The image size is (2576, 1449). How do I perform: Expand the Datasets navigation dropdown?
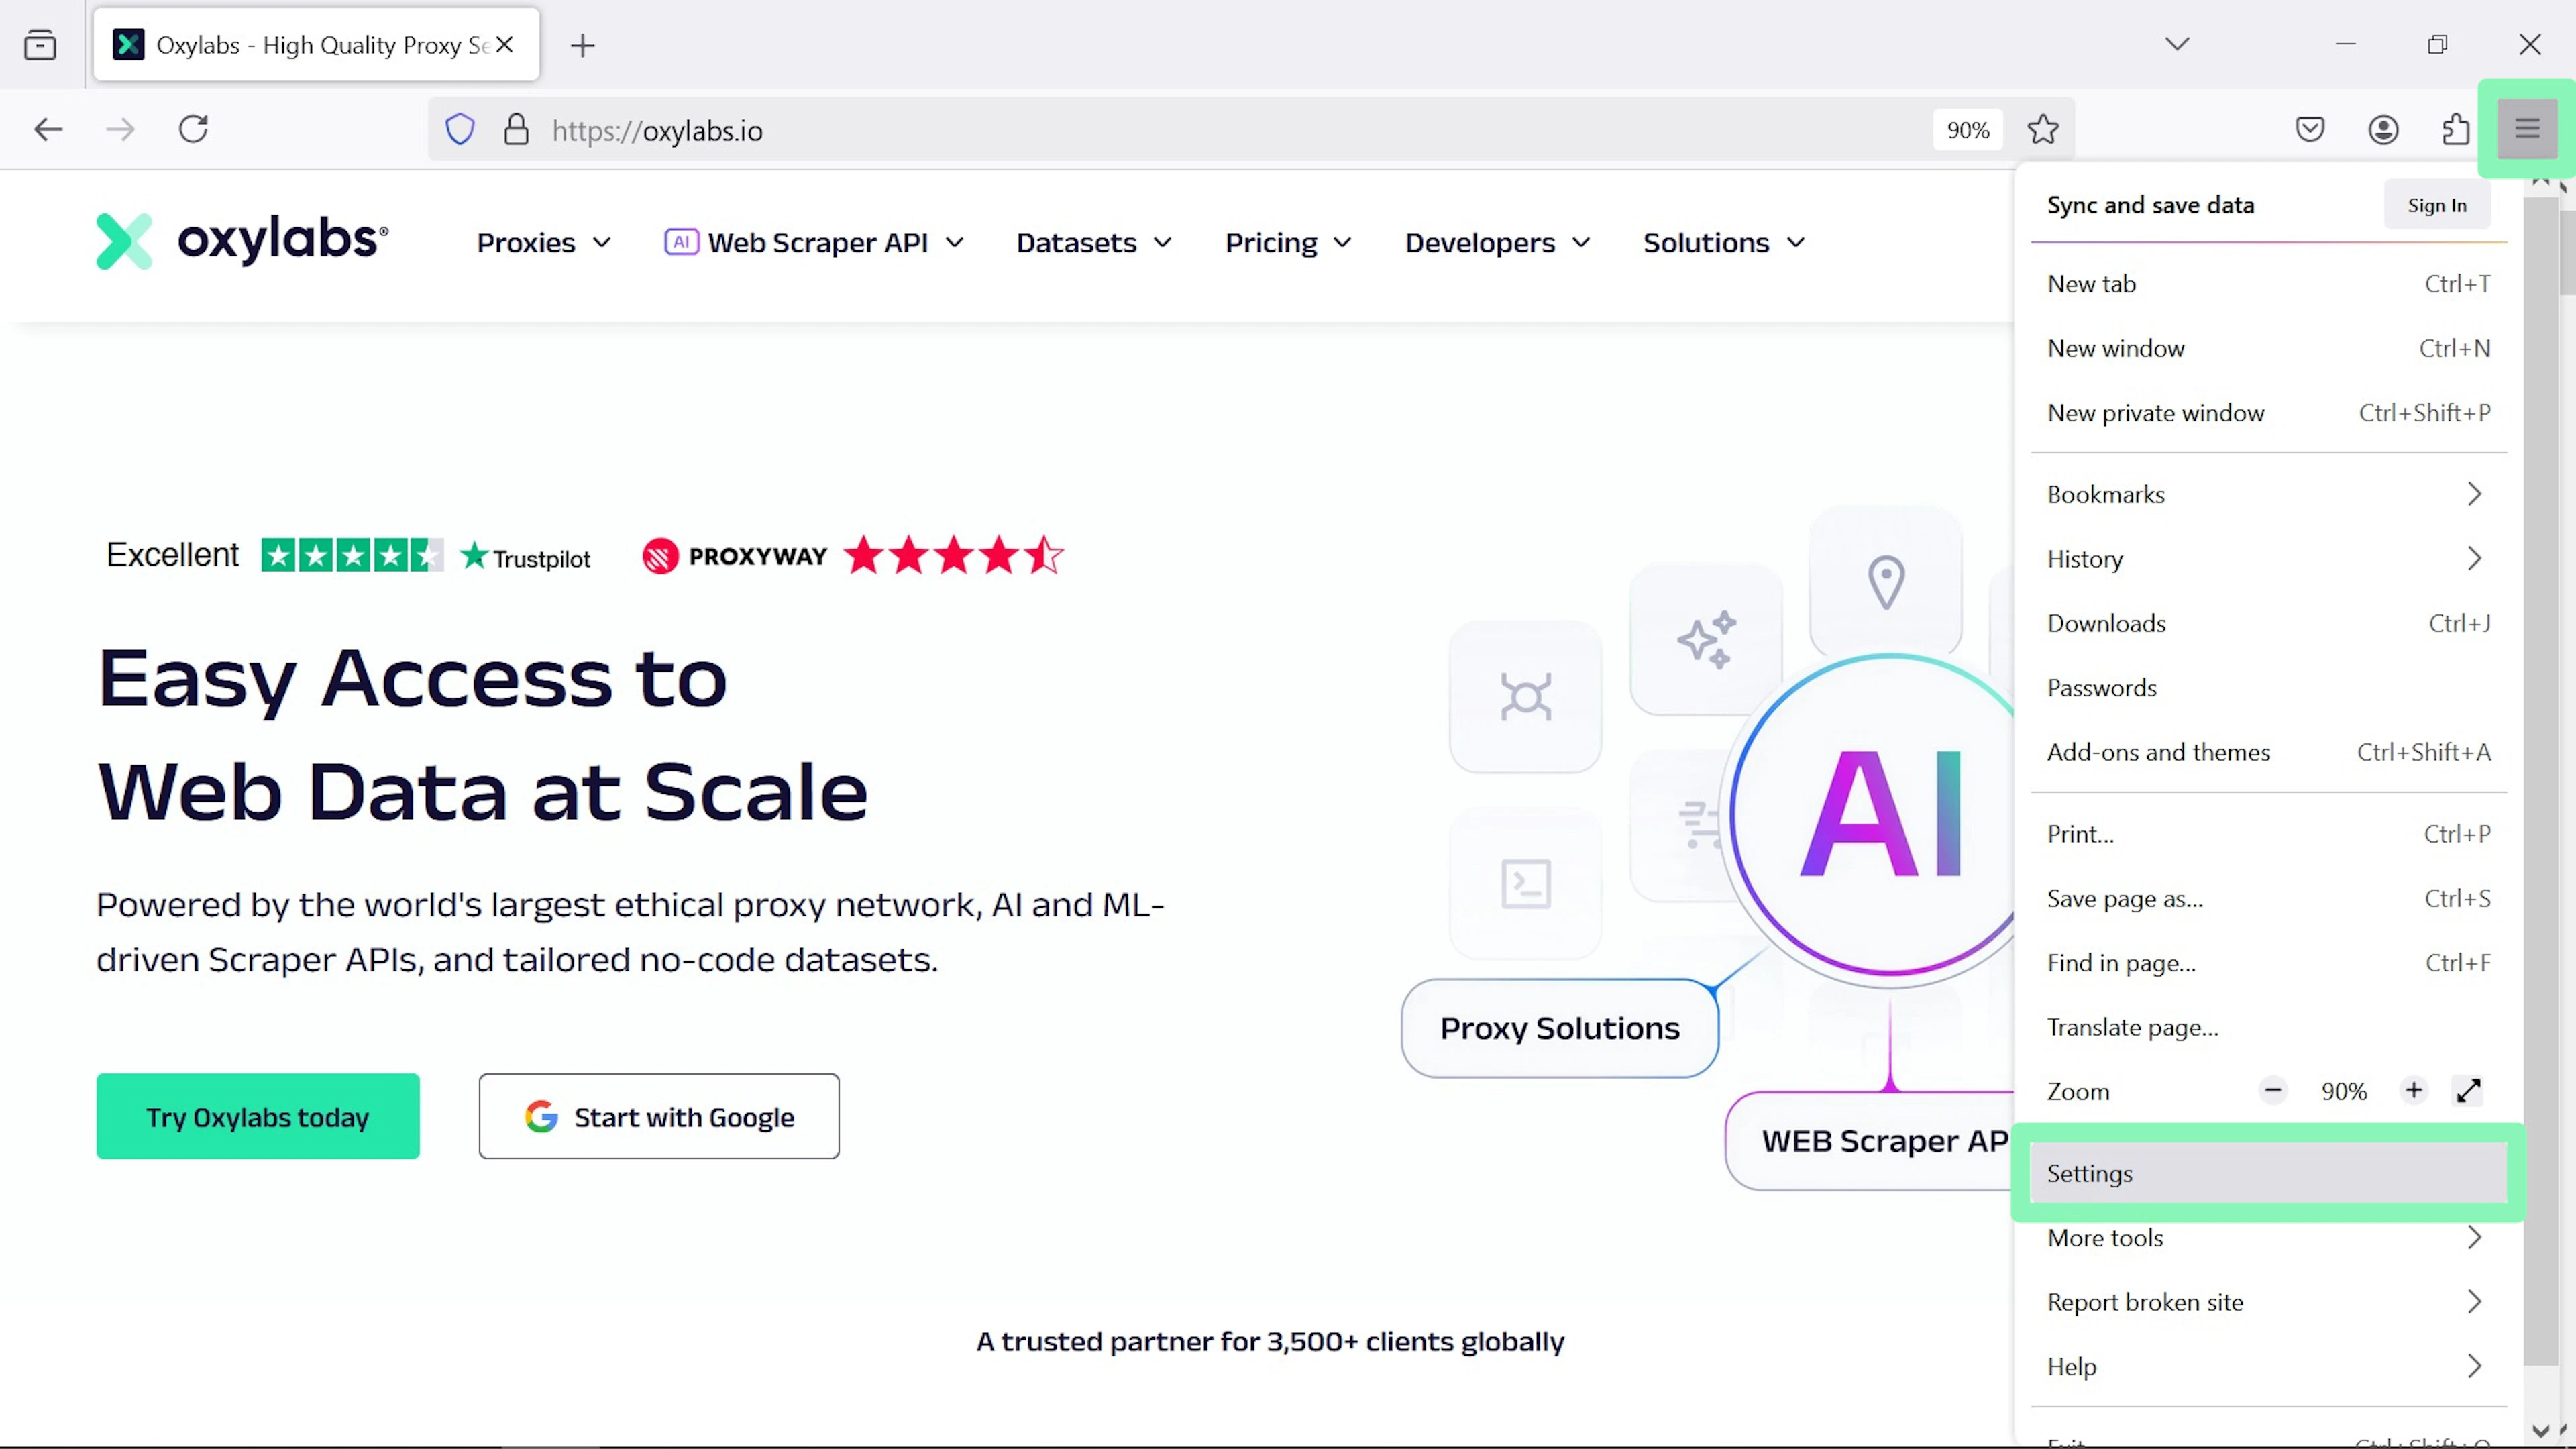(1094, 243)
